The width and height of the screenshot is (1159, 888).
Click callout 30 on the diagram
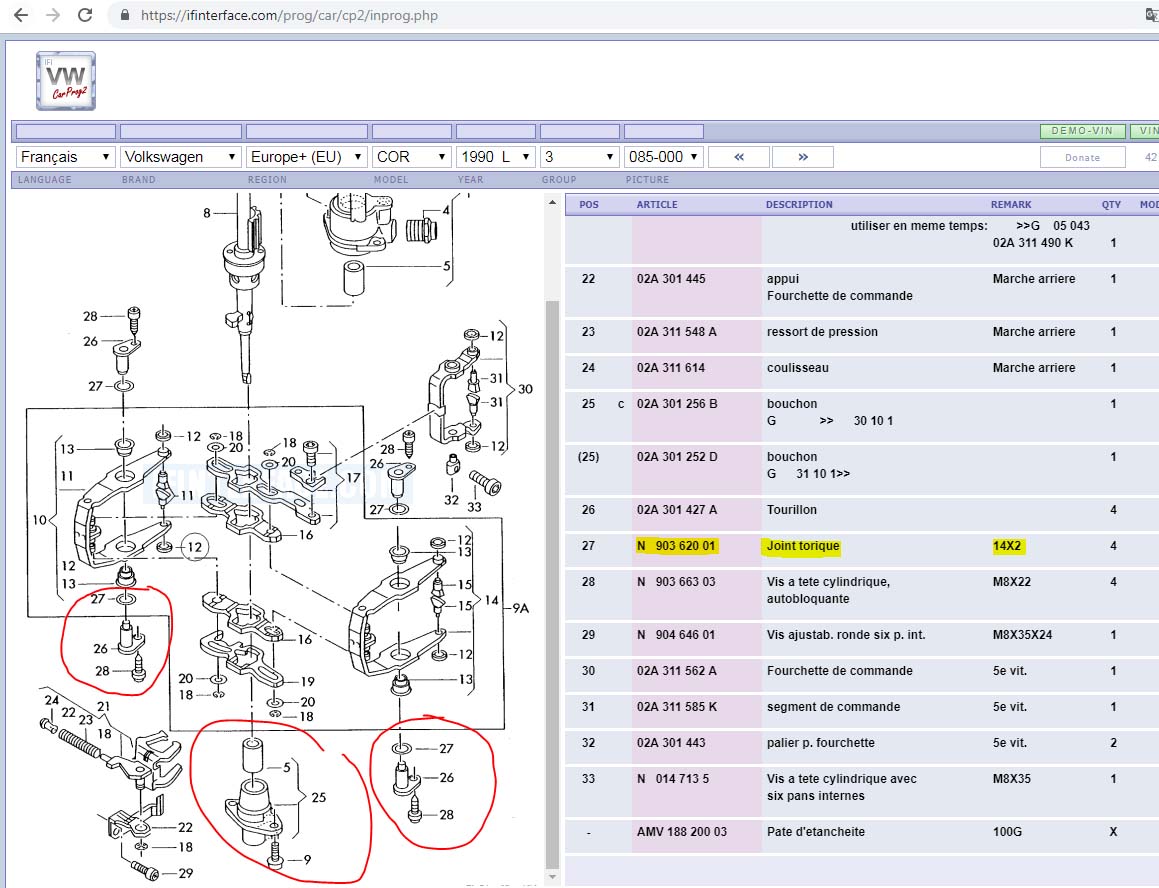click(x=526, y=389)
